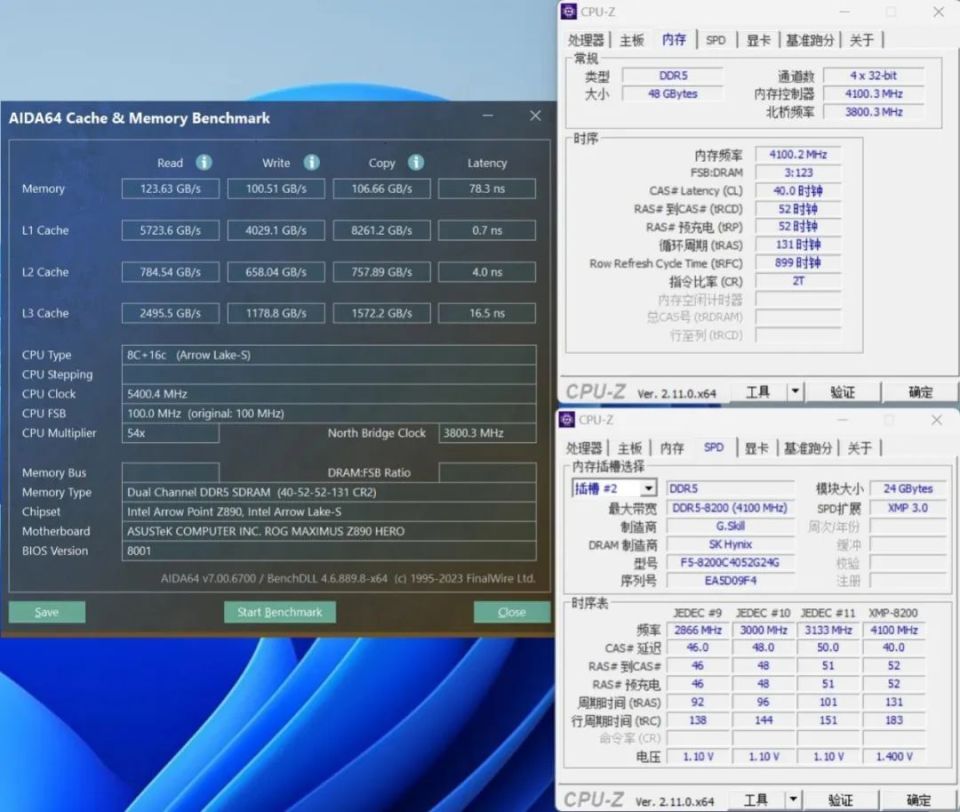Close the lower CPU-Z window
This screenshot has width=960, height=812.
coord(936,419)
